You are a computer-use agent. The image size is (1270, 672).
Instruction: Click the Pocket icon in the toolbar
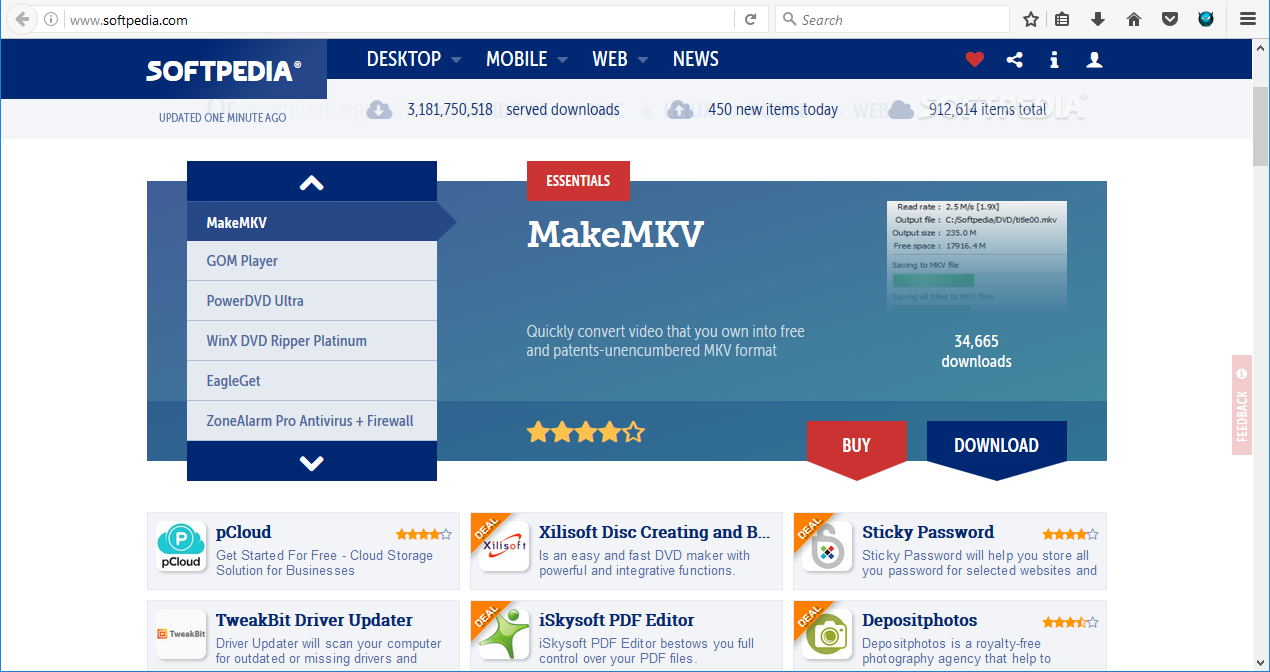coord(1169,19)
